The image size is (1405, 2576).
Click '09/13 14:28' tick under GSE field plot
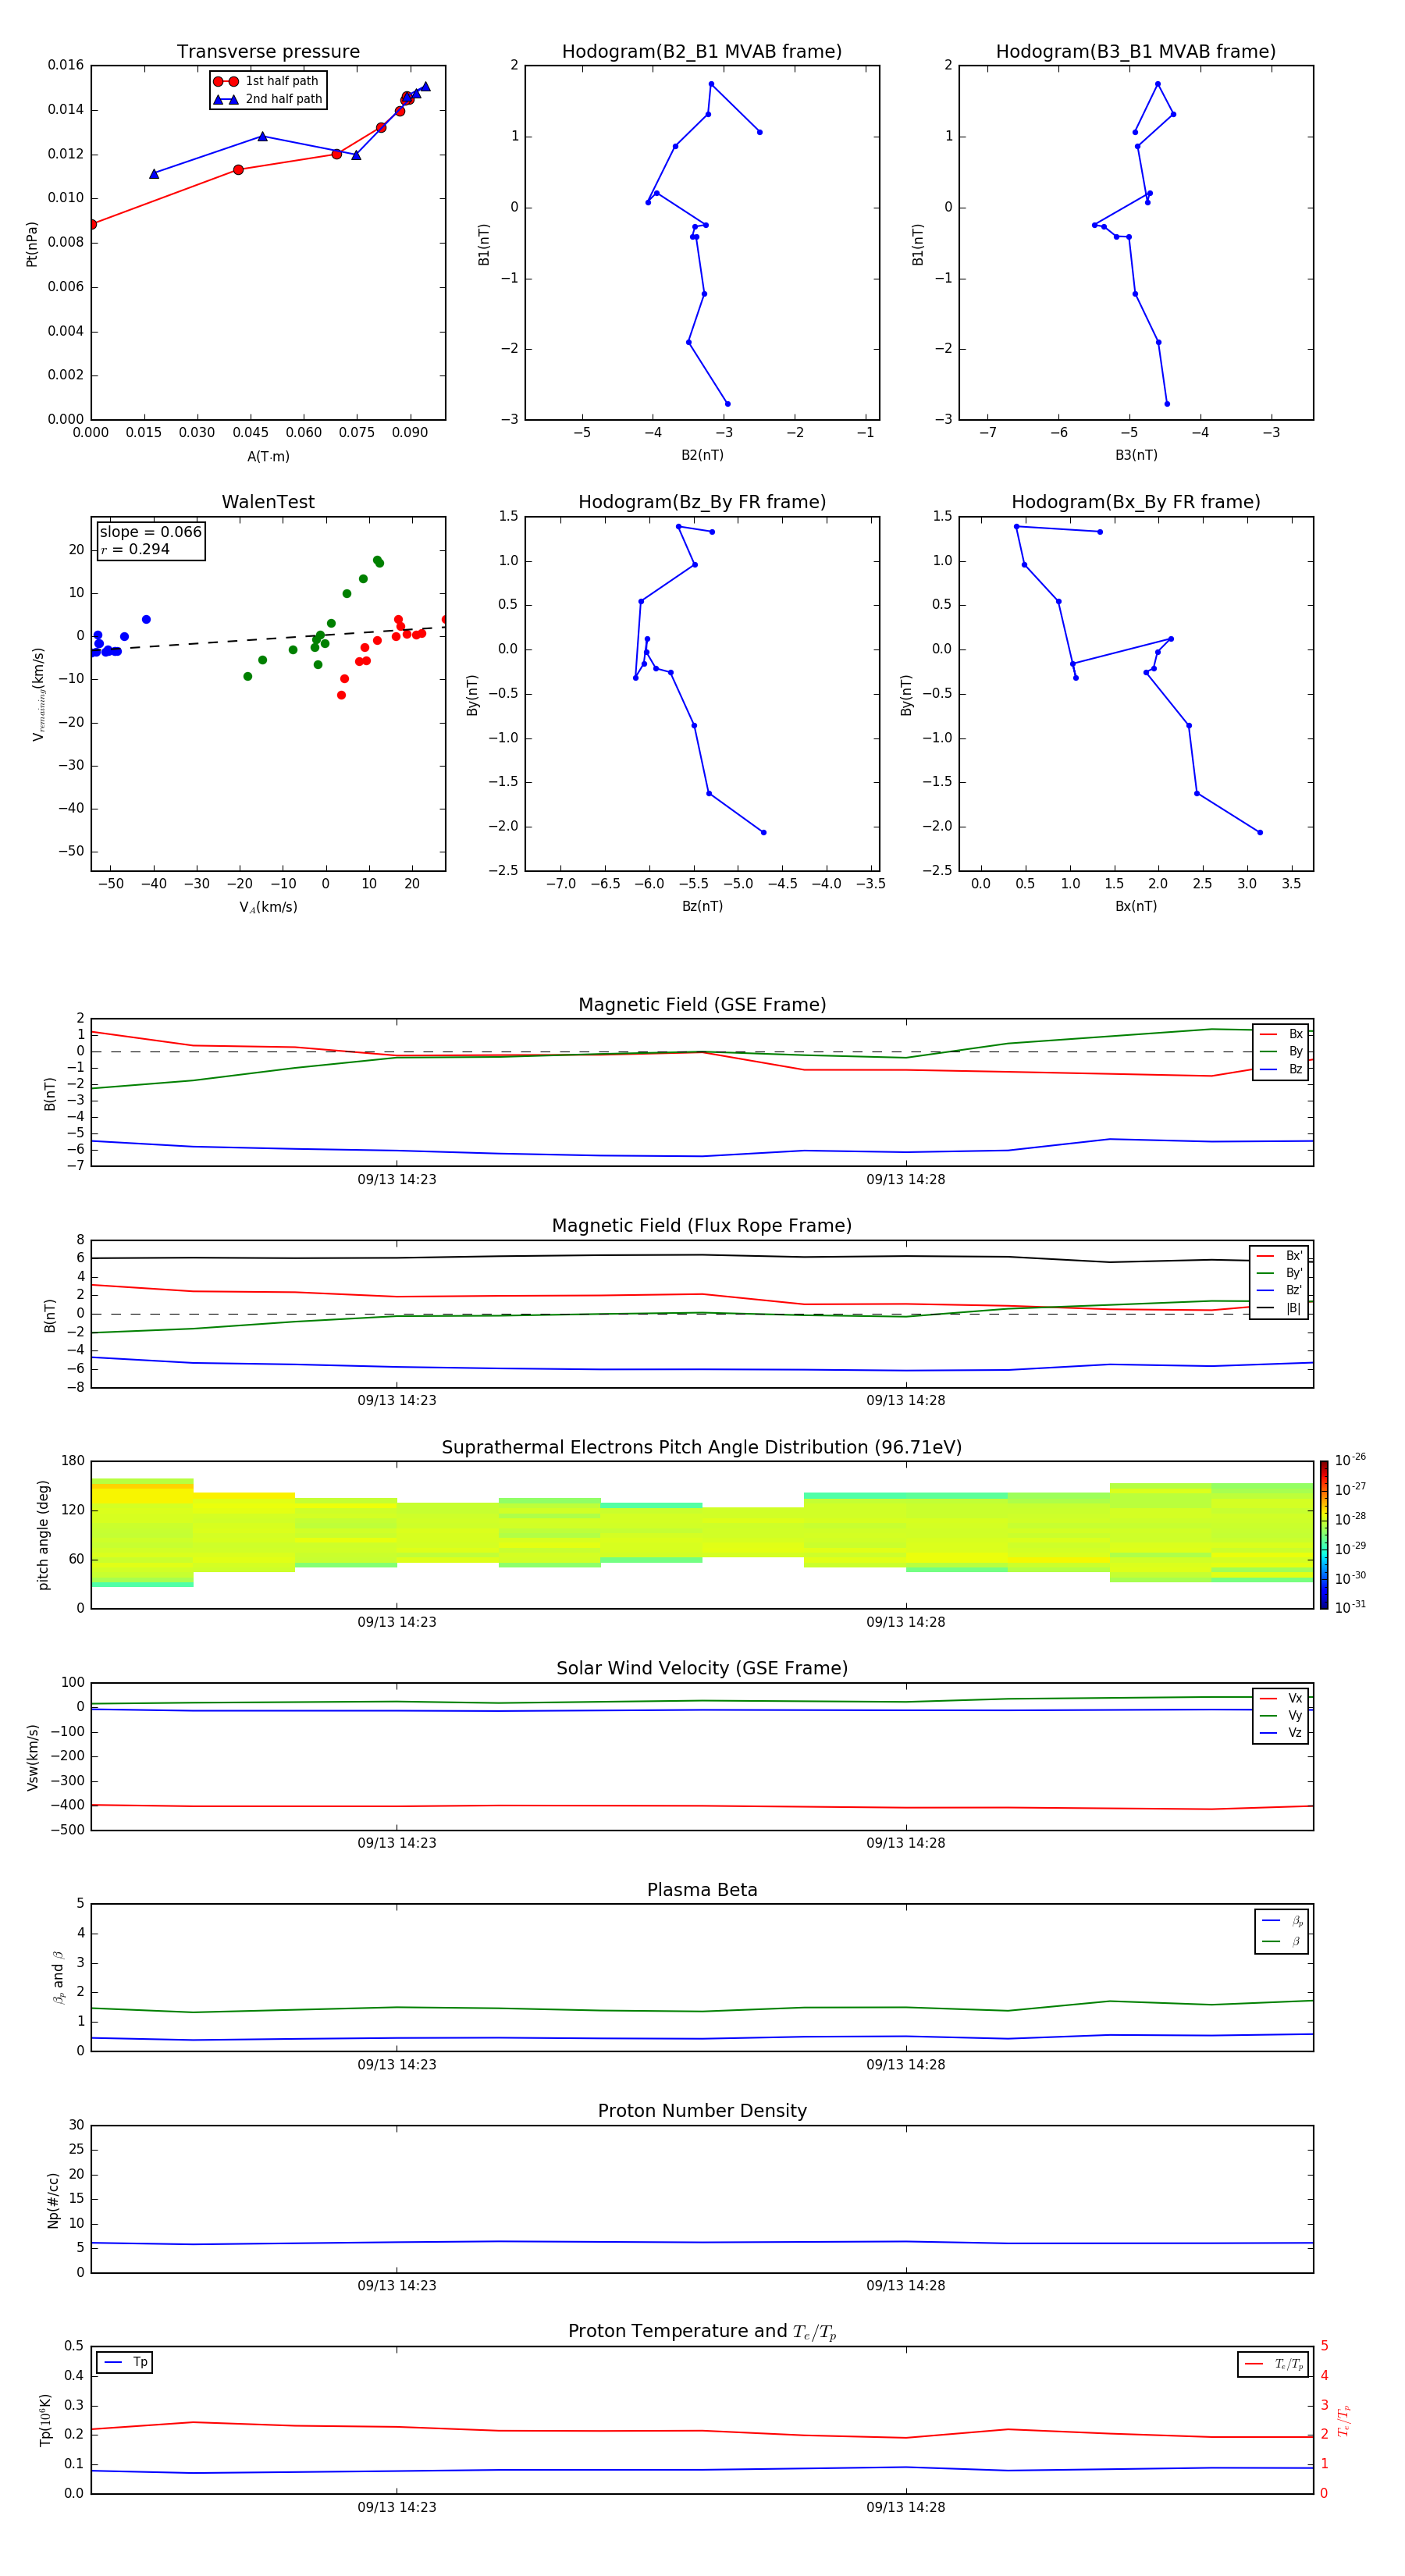(x=906, y=1180)
